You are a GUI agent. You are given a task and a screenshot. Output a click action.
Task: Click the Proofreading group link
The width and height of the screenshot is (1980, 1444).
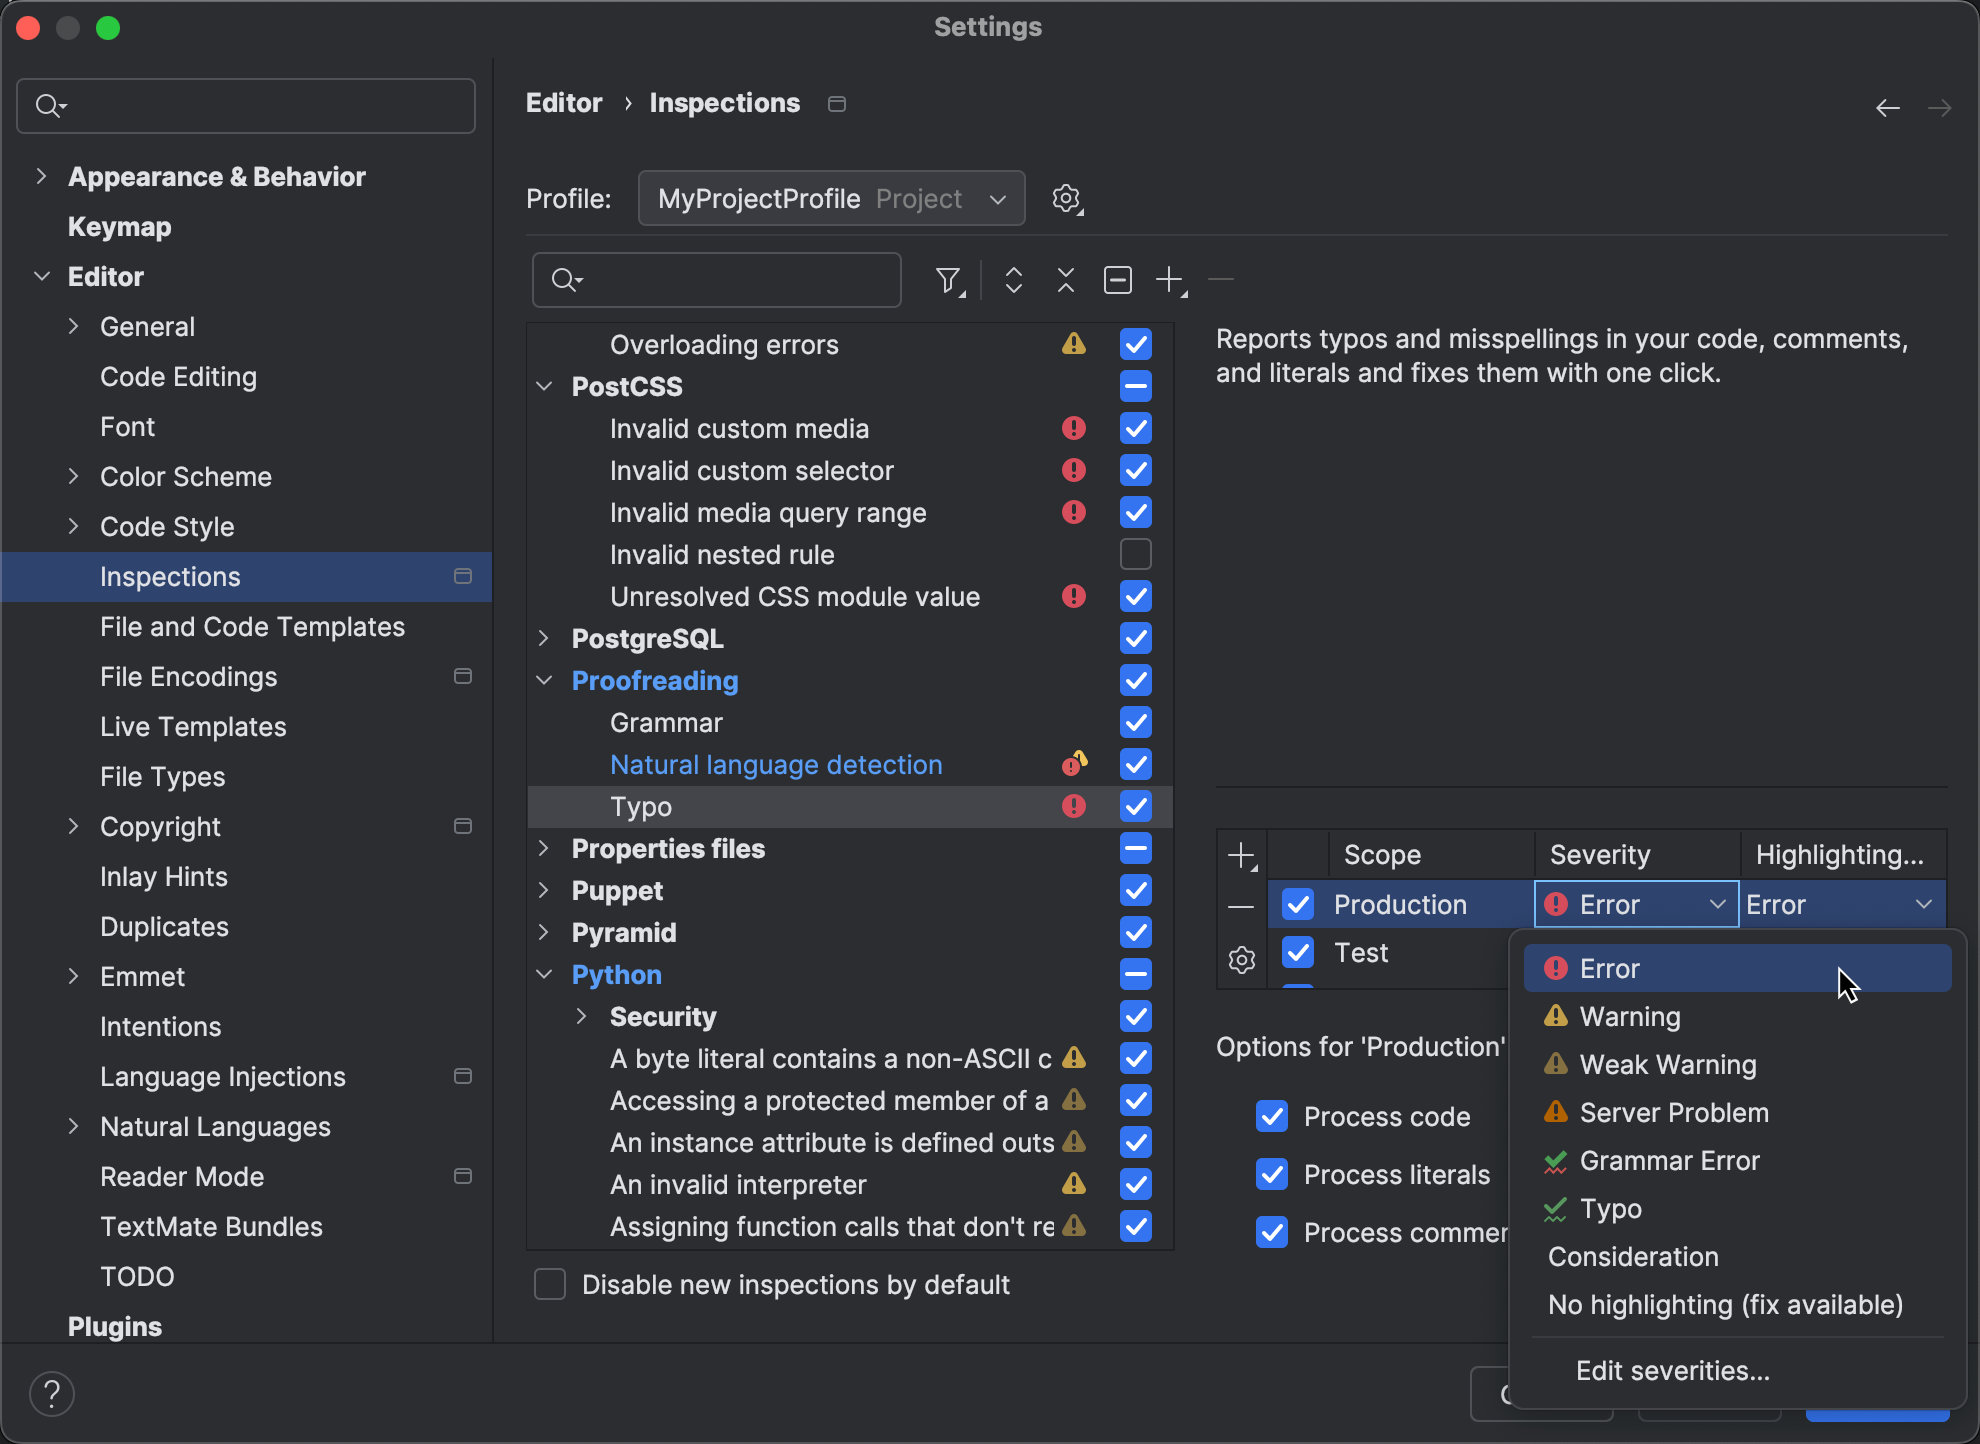654,680
